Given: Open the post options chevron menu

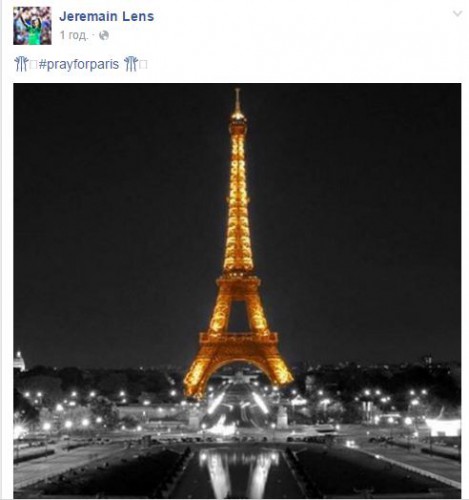Looking at the screenshot, I should [x=457, y=13].
